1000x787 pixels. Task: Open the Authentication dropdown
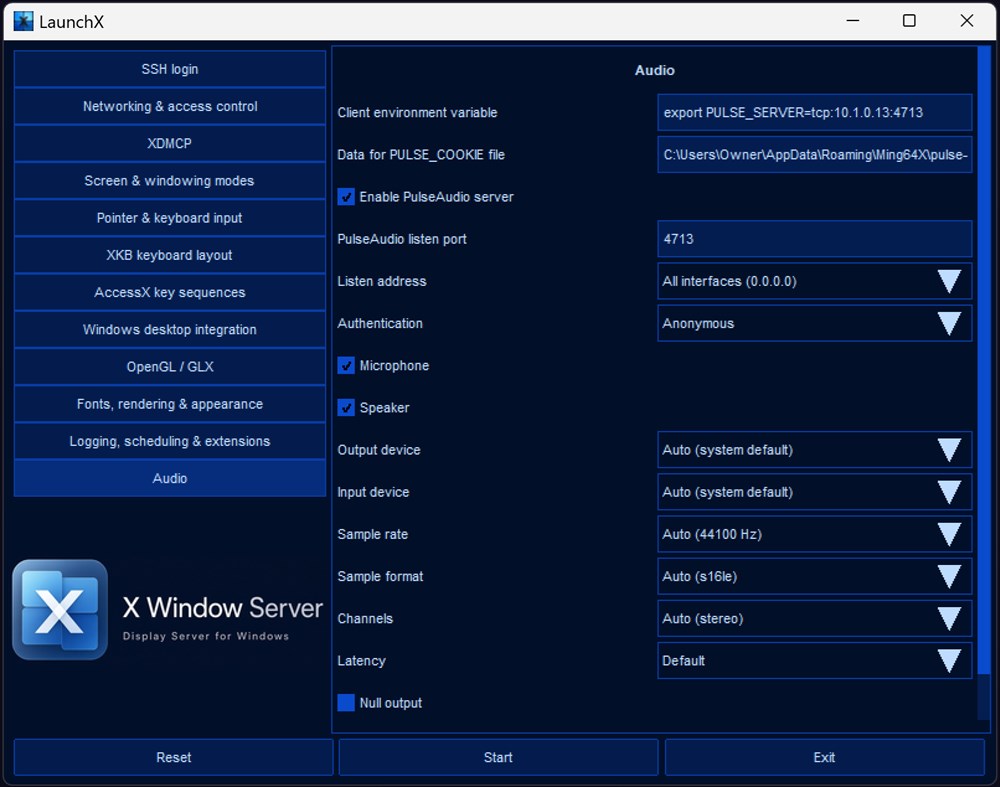(x=814, y=323)
